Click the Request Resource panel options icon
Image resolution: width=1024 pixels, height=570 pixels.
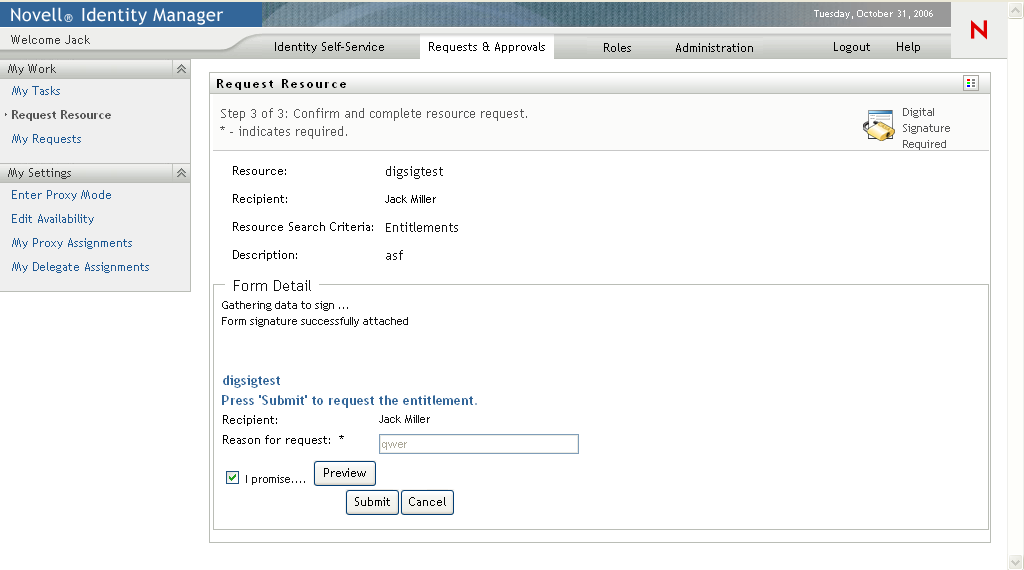[970, 83]
